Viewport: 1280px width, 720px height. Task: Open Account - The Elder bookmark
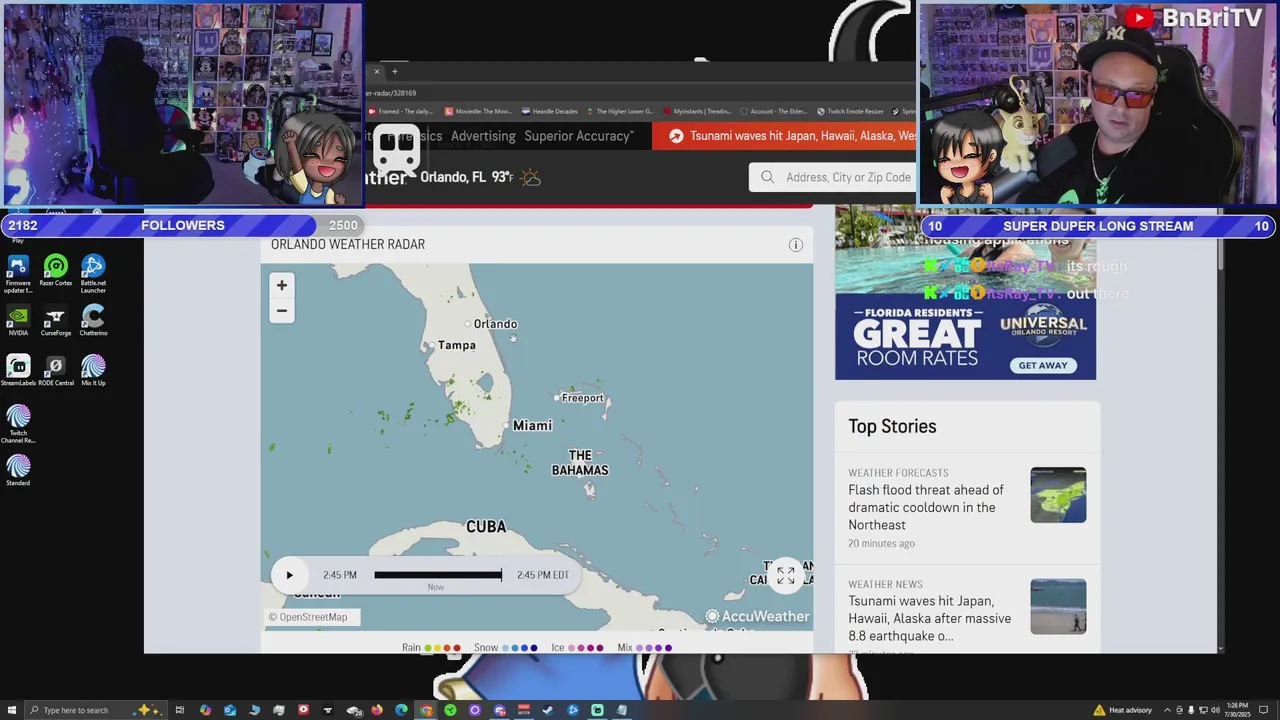point(774,111)
